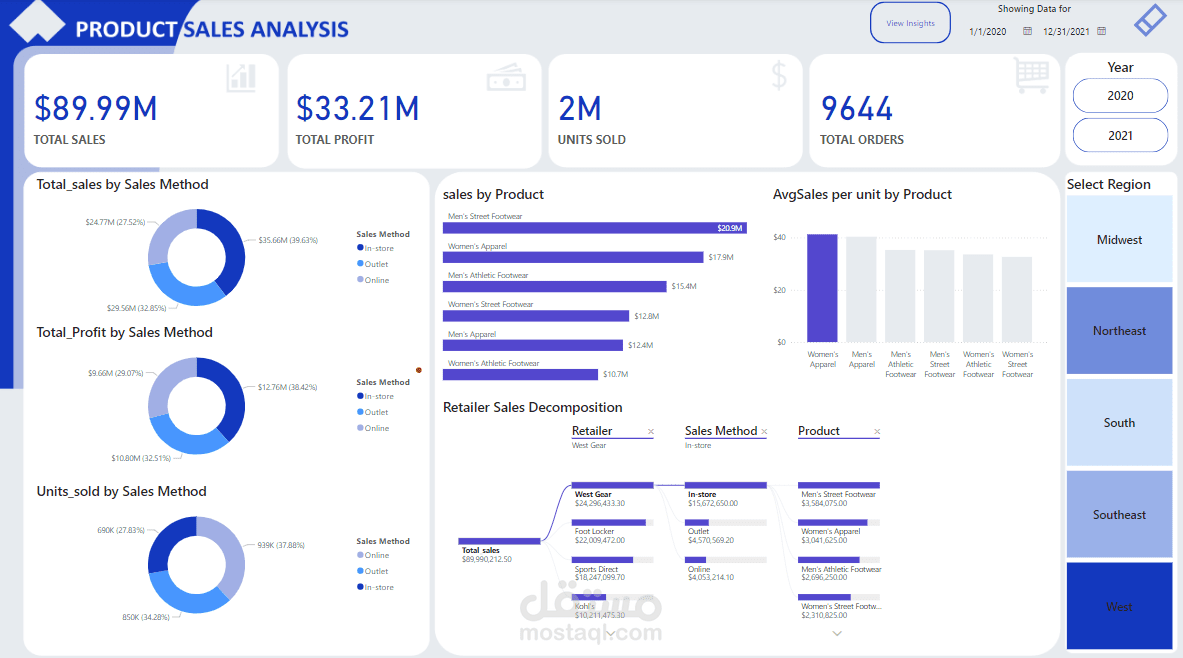Click the shopping cart icon on Total Orders card
This screenshot has width=1183, height=658.
(x=1032, y=77)
